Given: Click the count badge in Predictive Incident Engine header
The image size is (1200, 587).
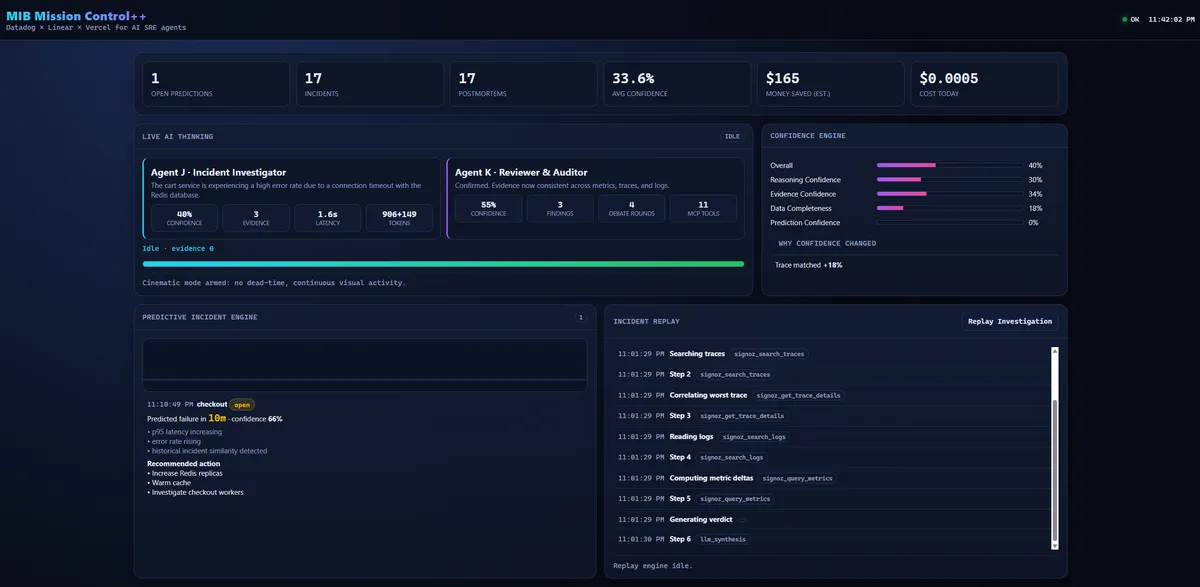Looking at the screenshot, I should tap(580, 317).
